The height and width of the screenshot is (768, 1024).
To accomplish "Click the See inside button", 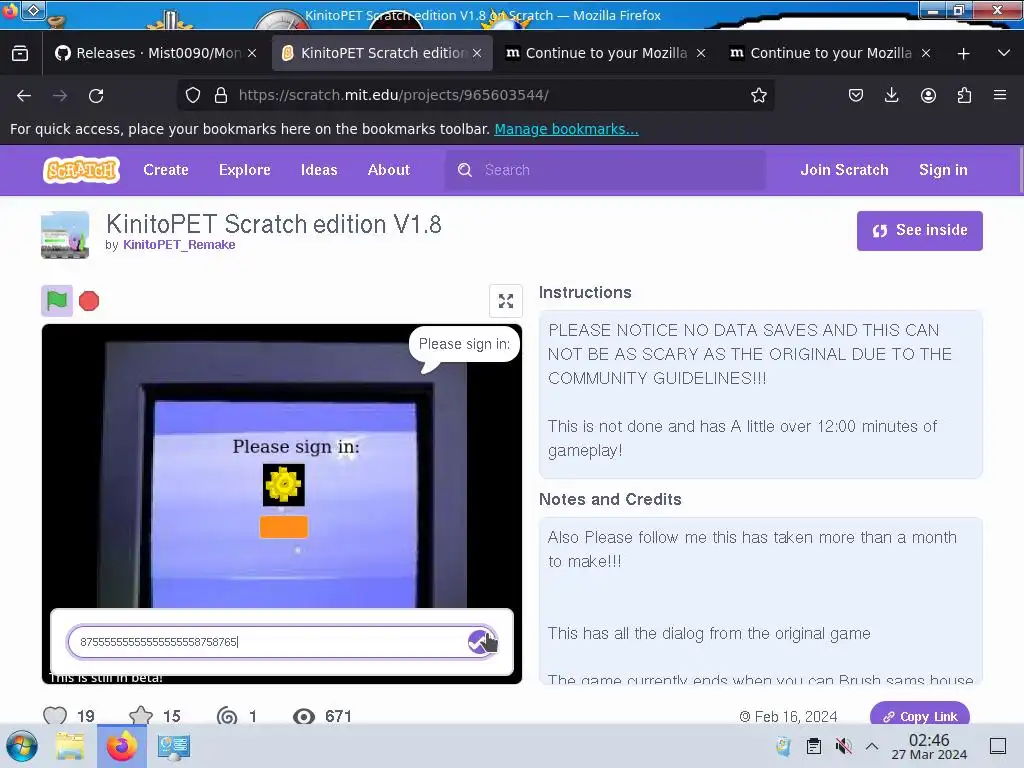I will point(920,231).
